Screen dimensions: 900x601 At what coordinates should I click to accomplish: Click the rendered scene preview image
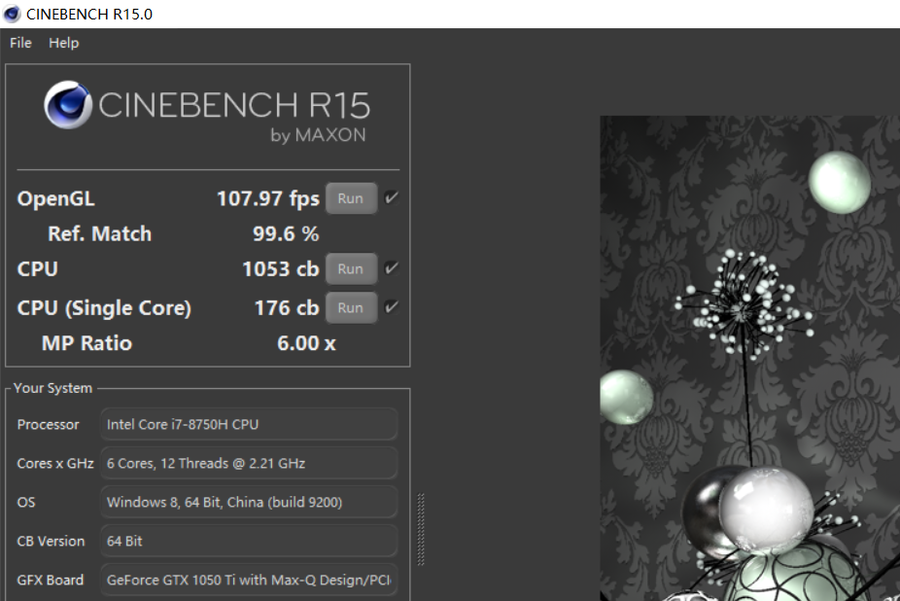point(750,358)
